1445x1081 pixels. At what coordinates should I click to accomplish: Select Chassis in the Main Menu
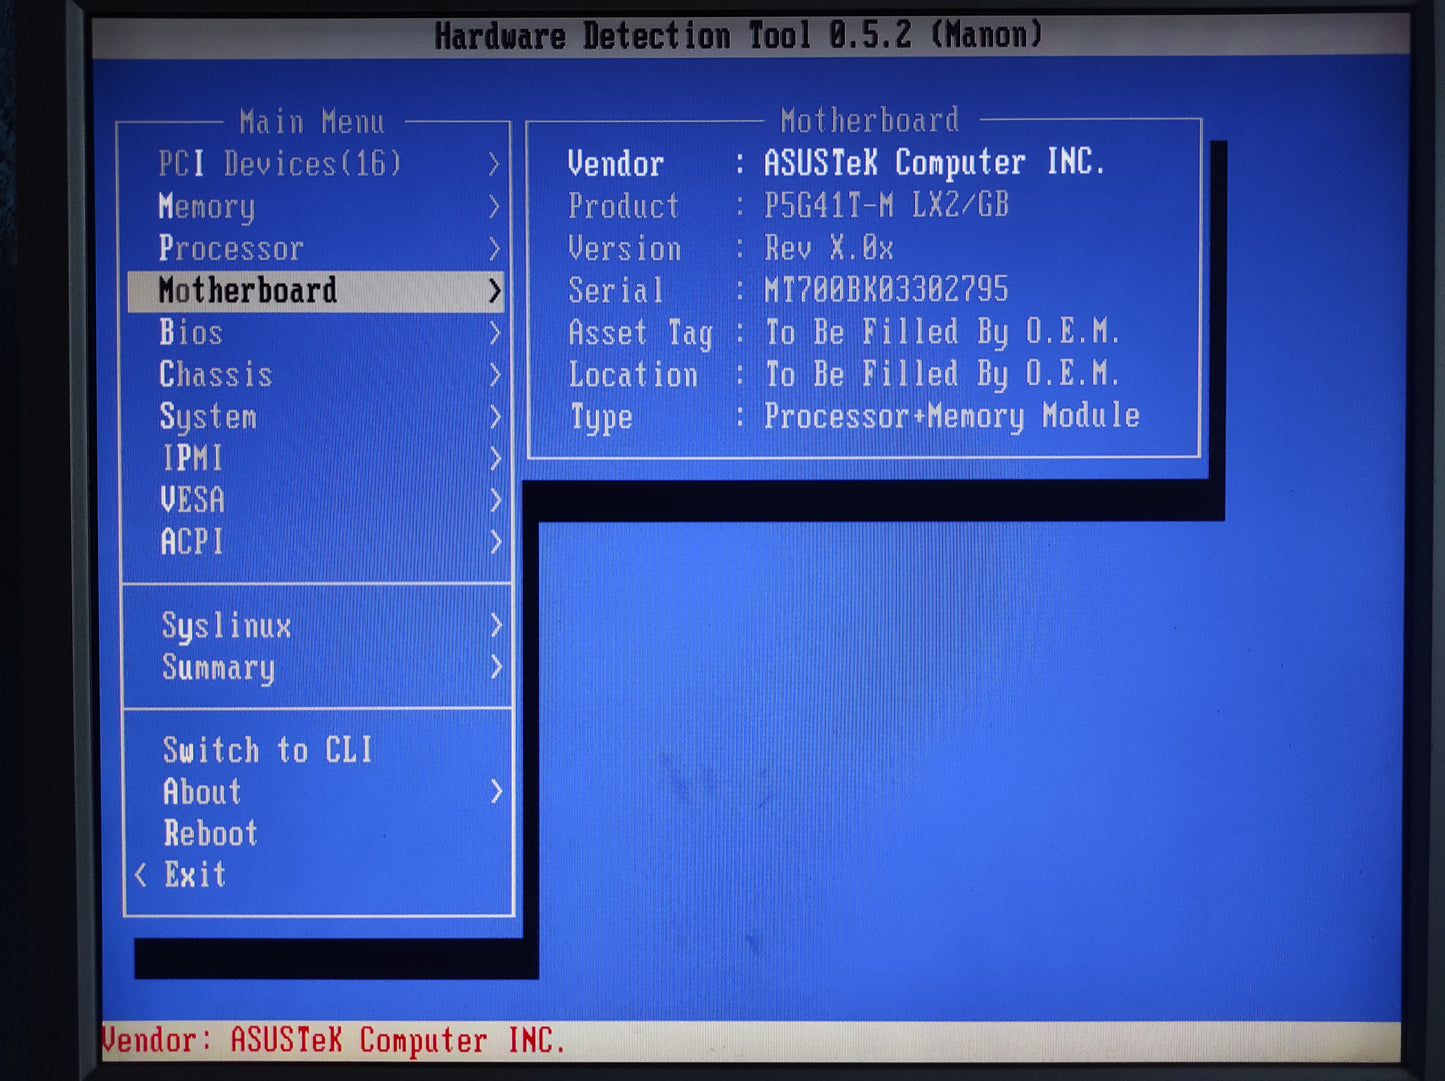click(x=216, y=375)
